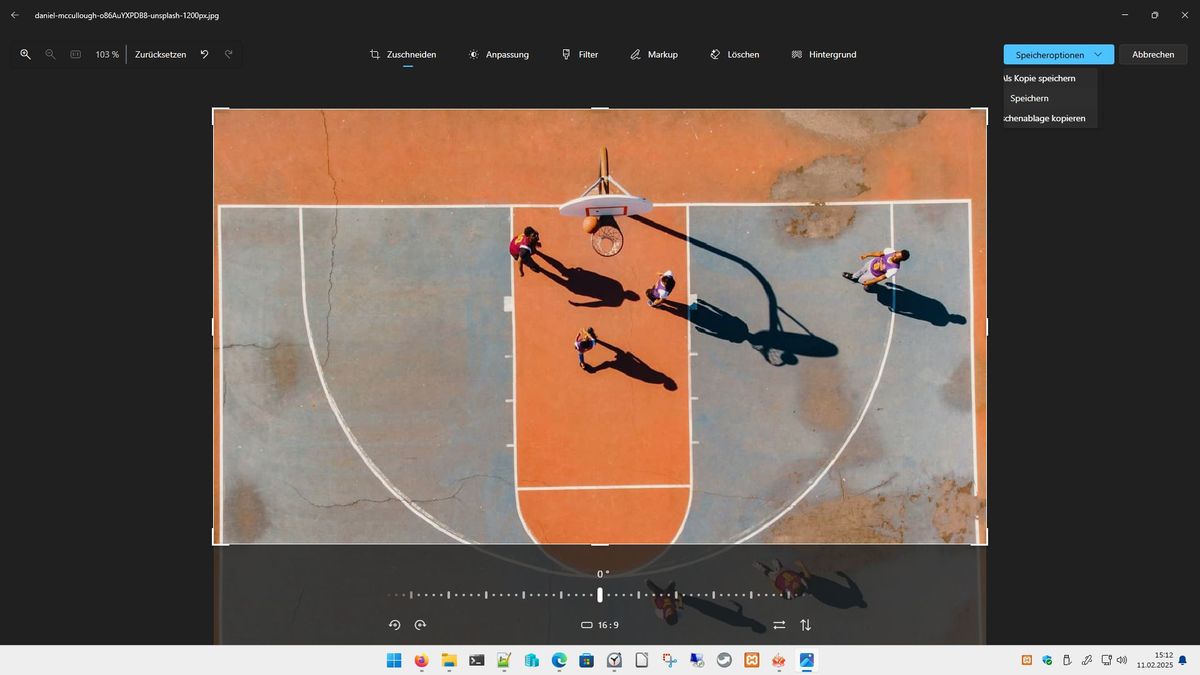Click Zurücksetzen to reset edits
The height and width of the screenshot is (675, 1200).
point(160,54)
